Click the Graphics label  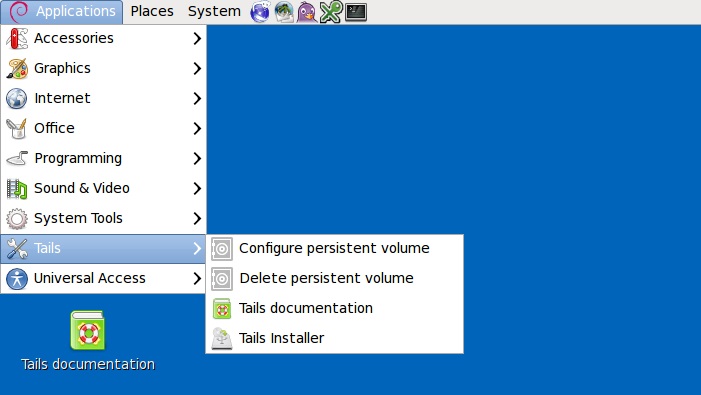[x=62, y=68]
